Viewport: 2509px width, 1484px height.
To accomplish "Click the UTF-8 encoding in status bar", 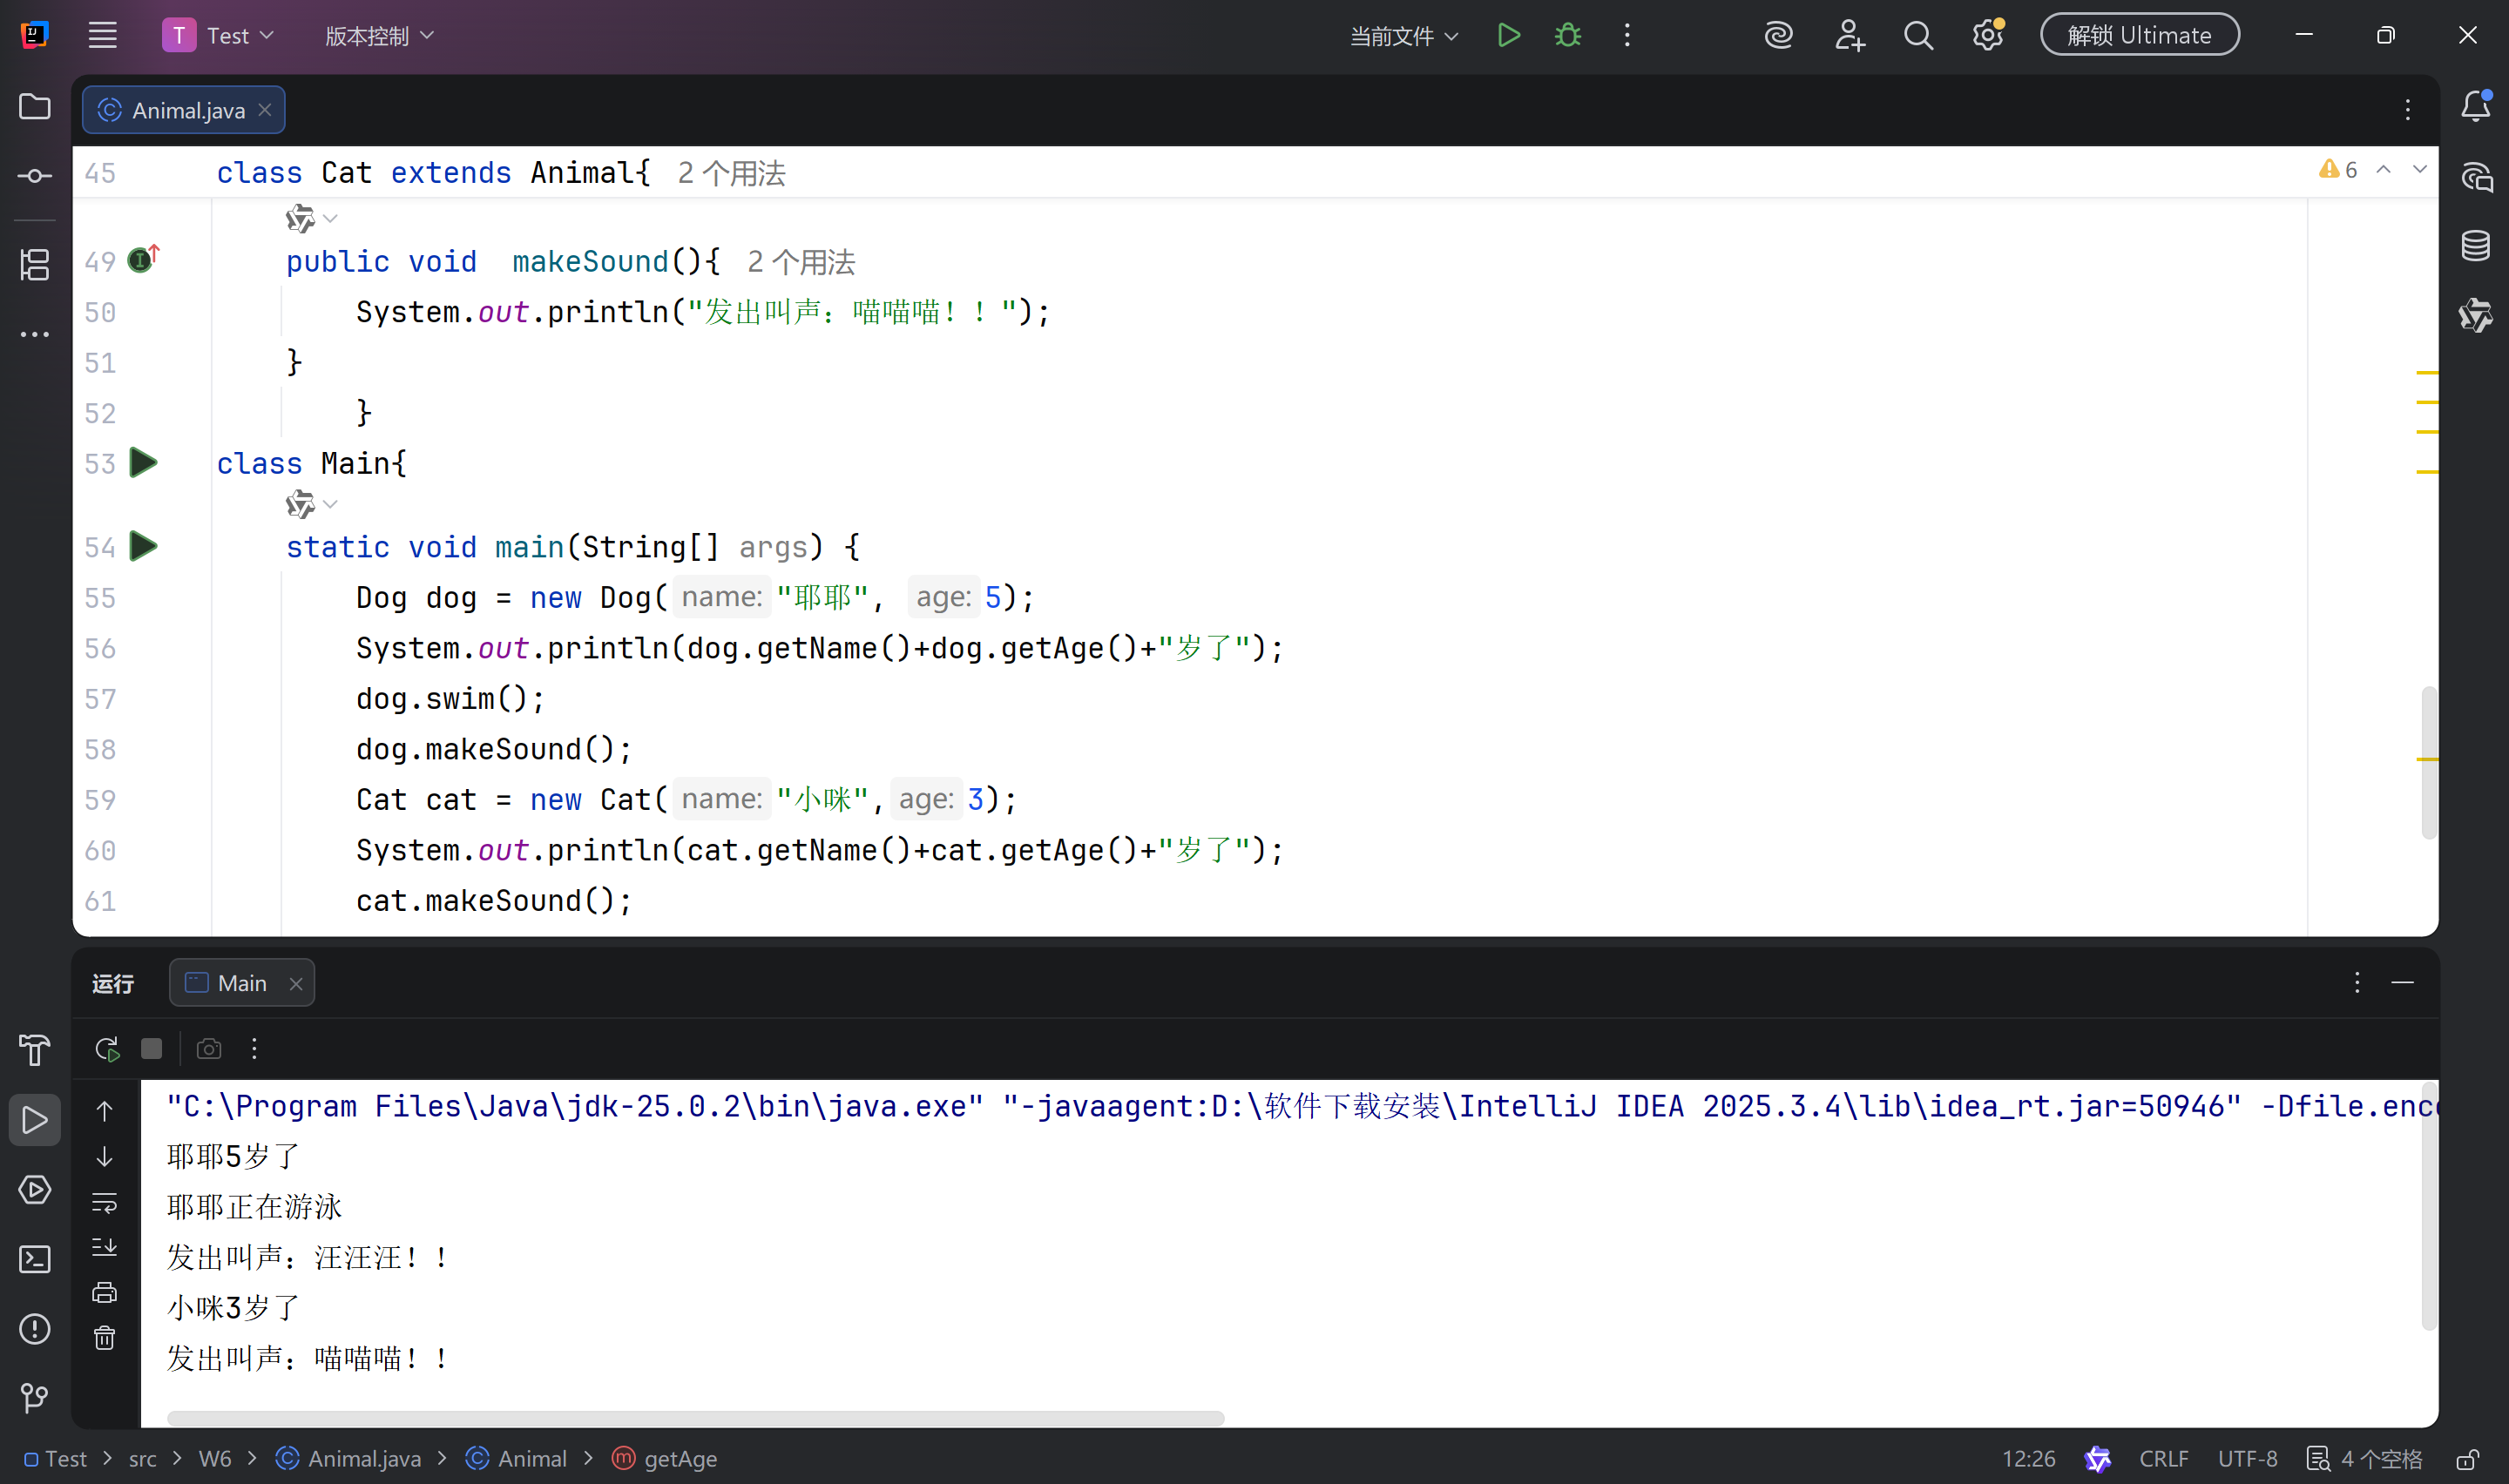I will tap(2246, 1459).
